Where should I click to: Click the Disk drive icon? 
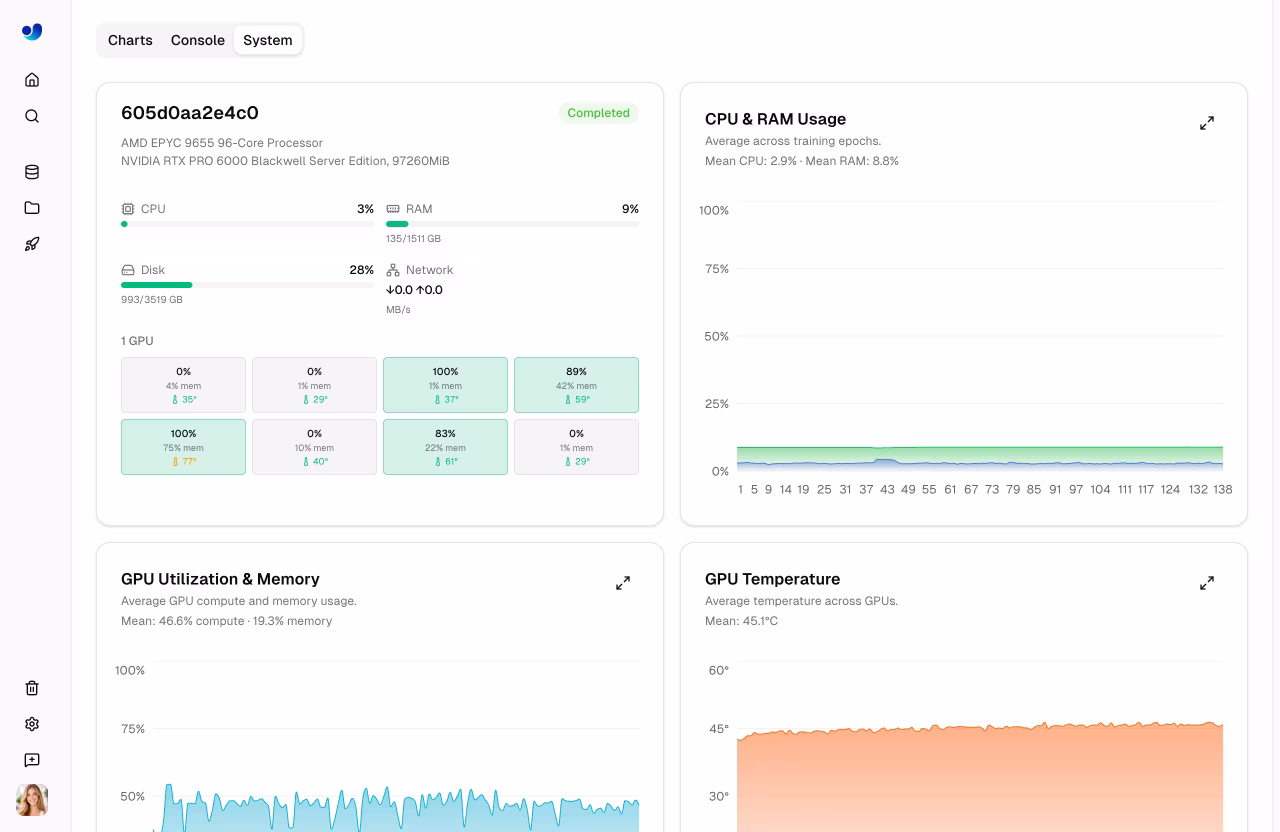pyautogui.click(x=128, y=270)
